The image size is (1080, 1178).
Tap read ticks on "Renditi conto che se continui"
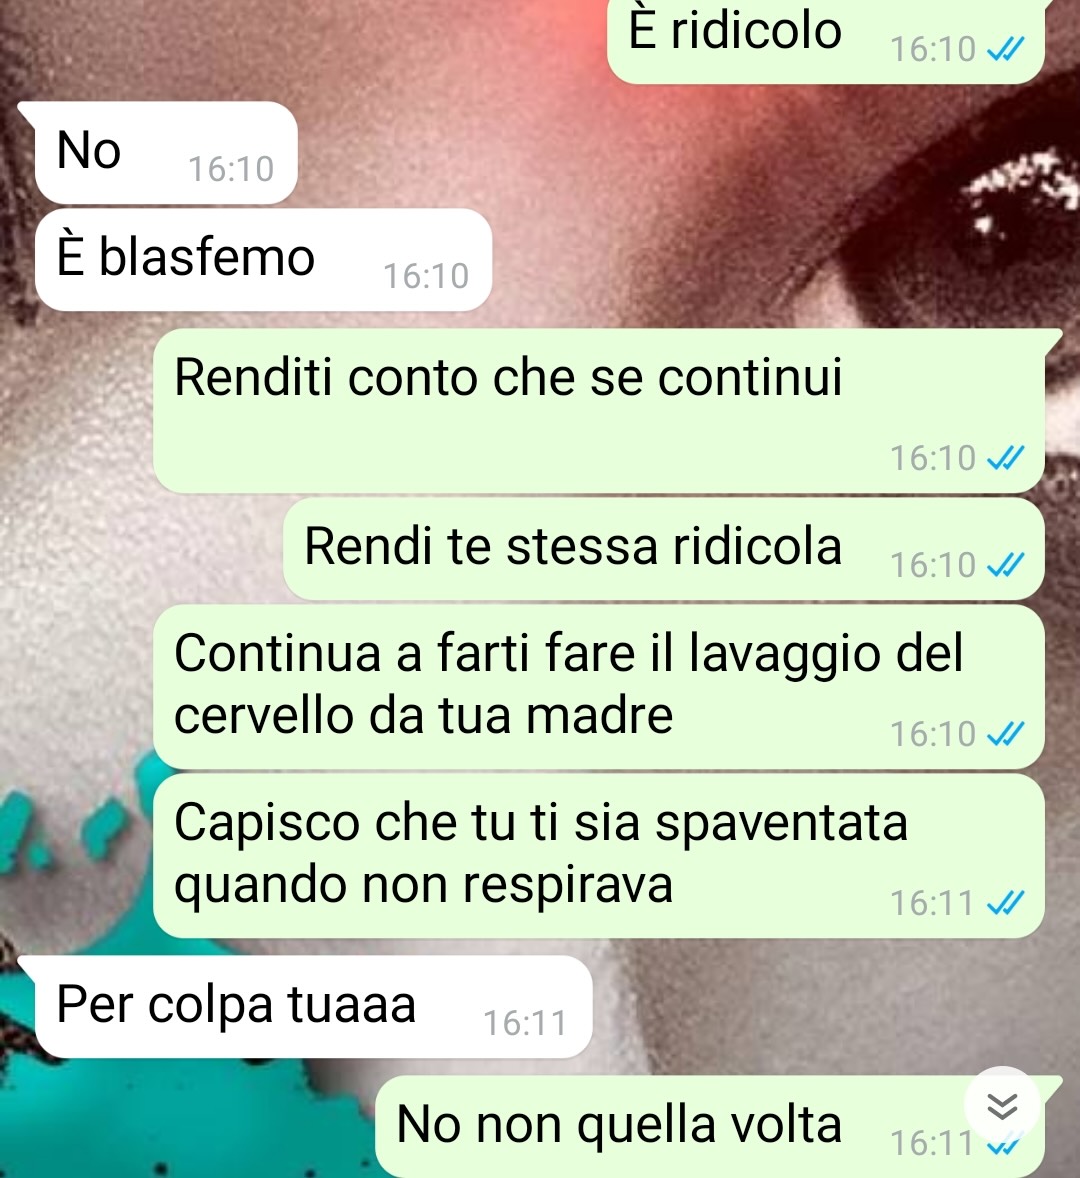pos(1006,458)
